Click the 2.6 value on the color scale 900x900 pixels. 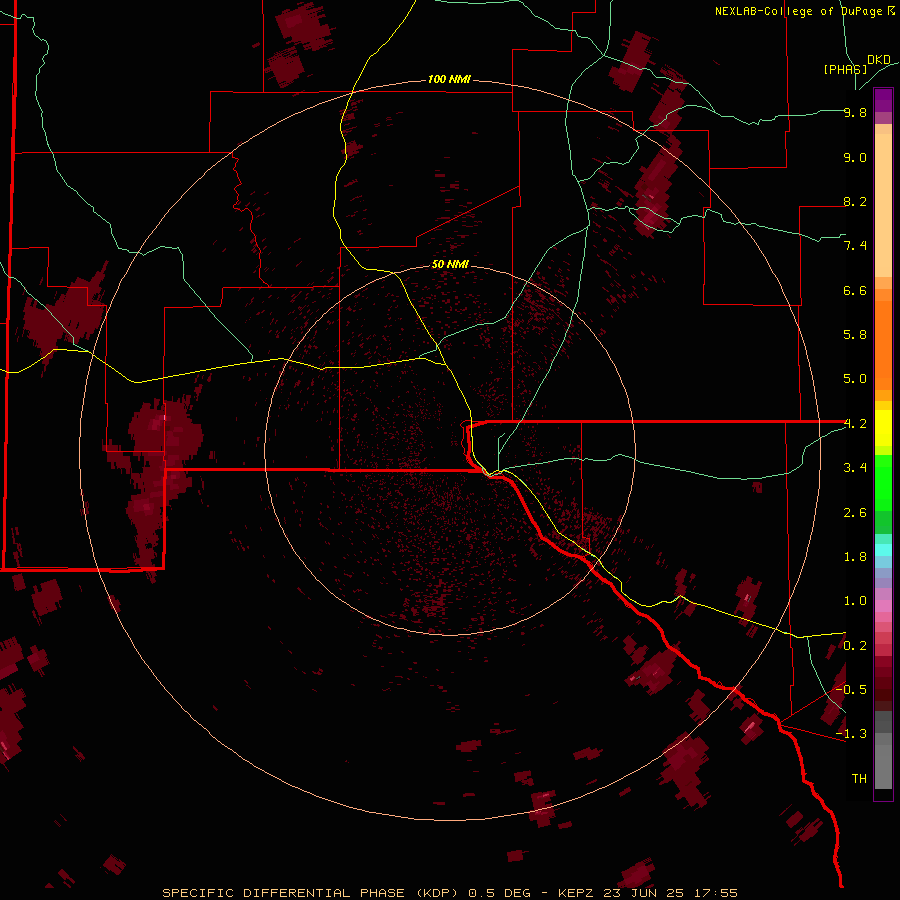pyautogui.click(x=855, y=513)
